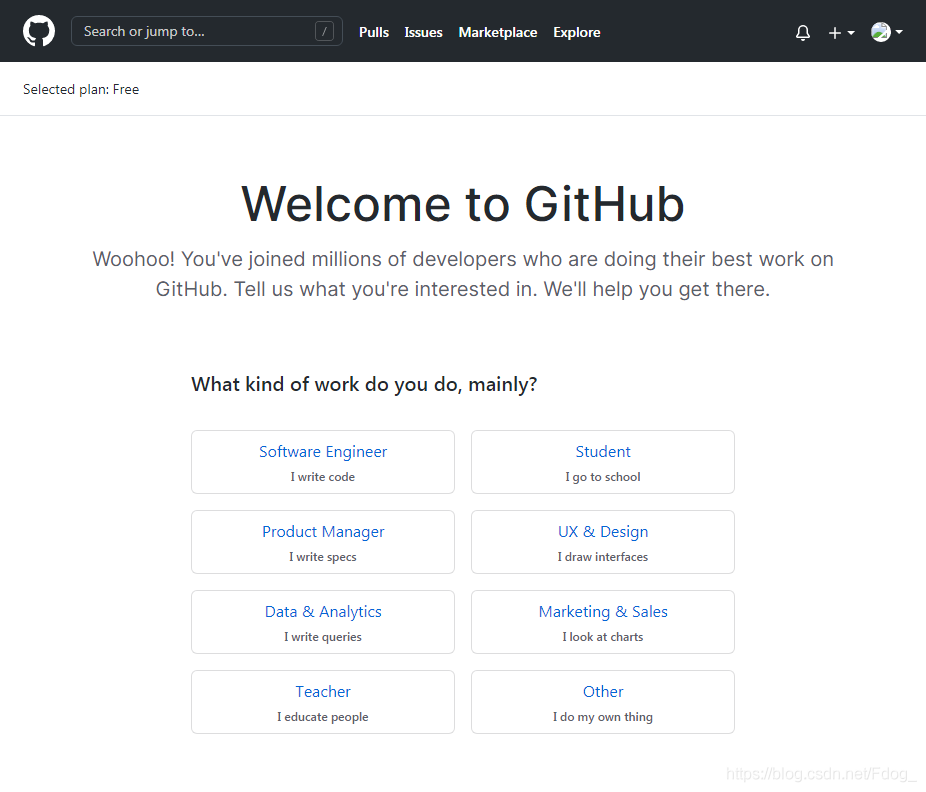Open Issues from the header
Image resolution: width=926 pixels, height=792 pixels.
[x=423, y=32]
